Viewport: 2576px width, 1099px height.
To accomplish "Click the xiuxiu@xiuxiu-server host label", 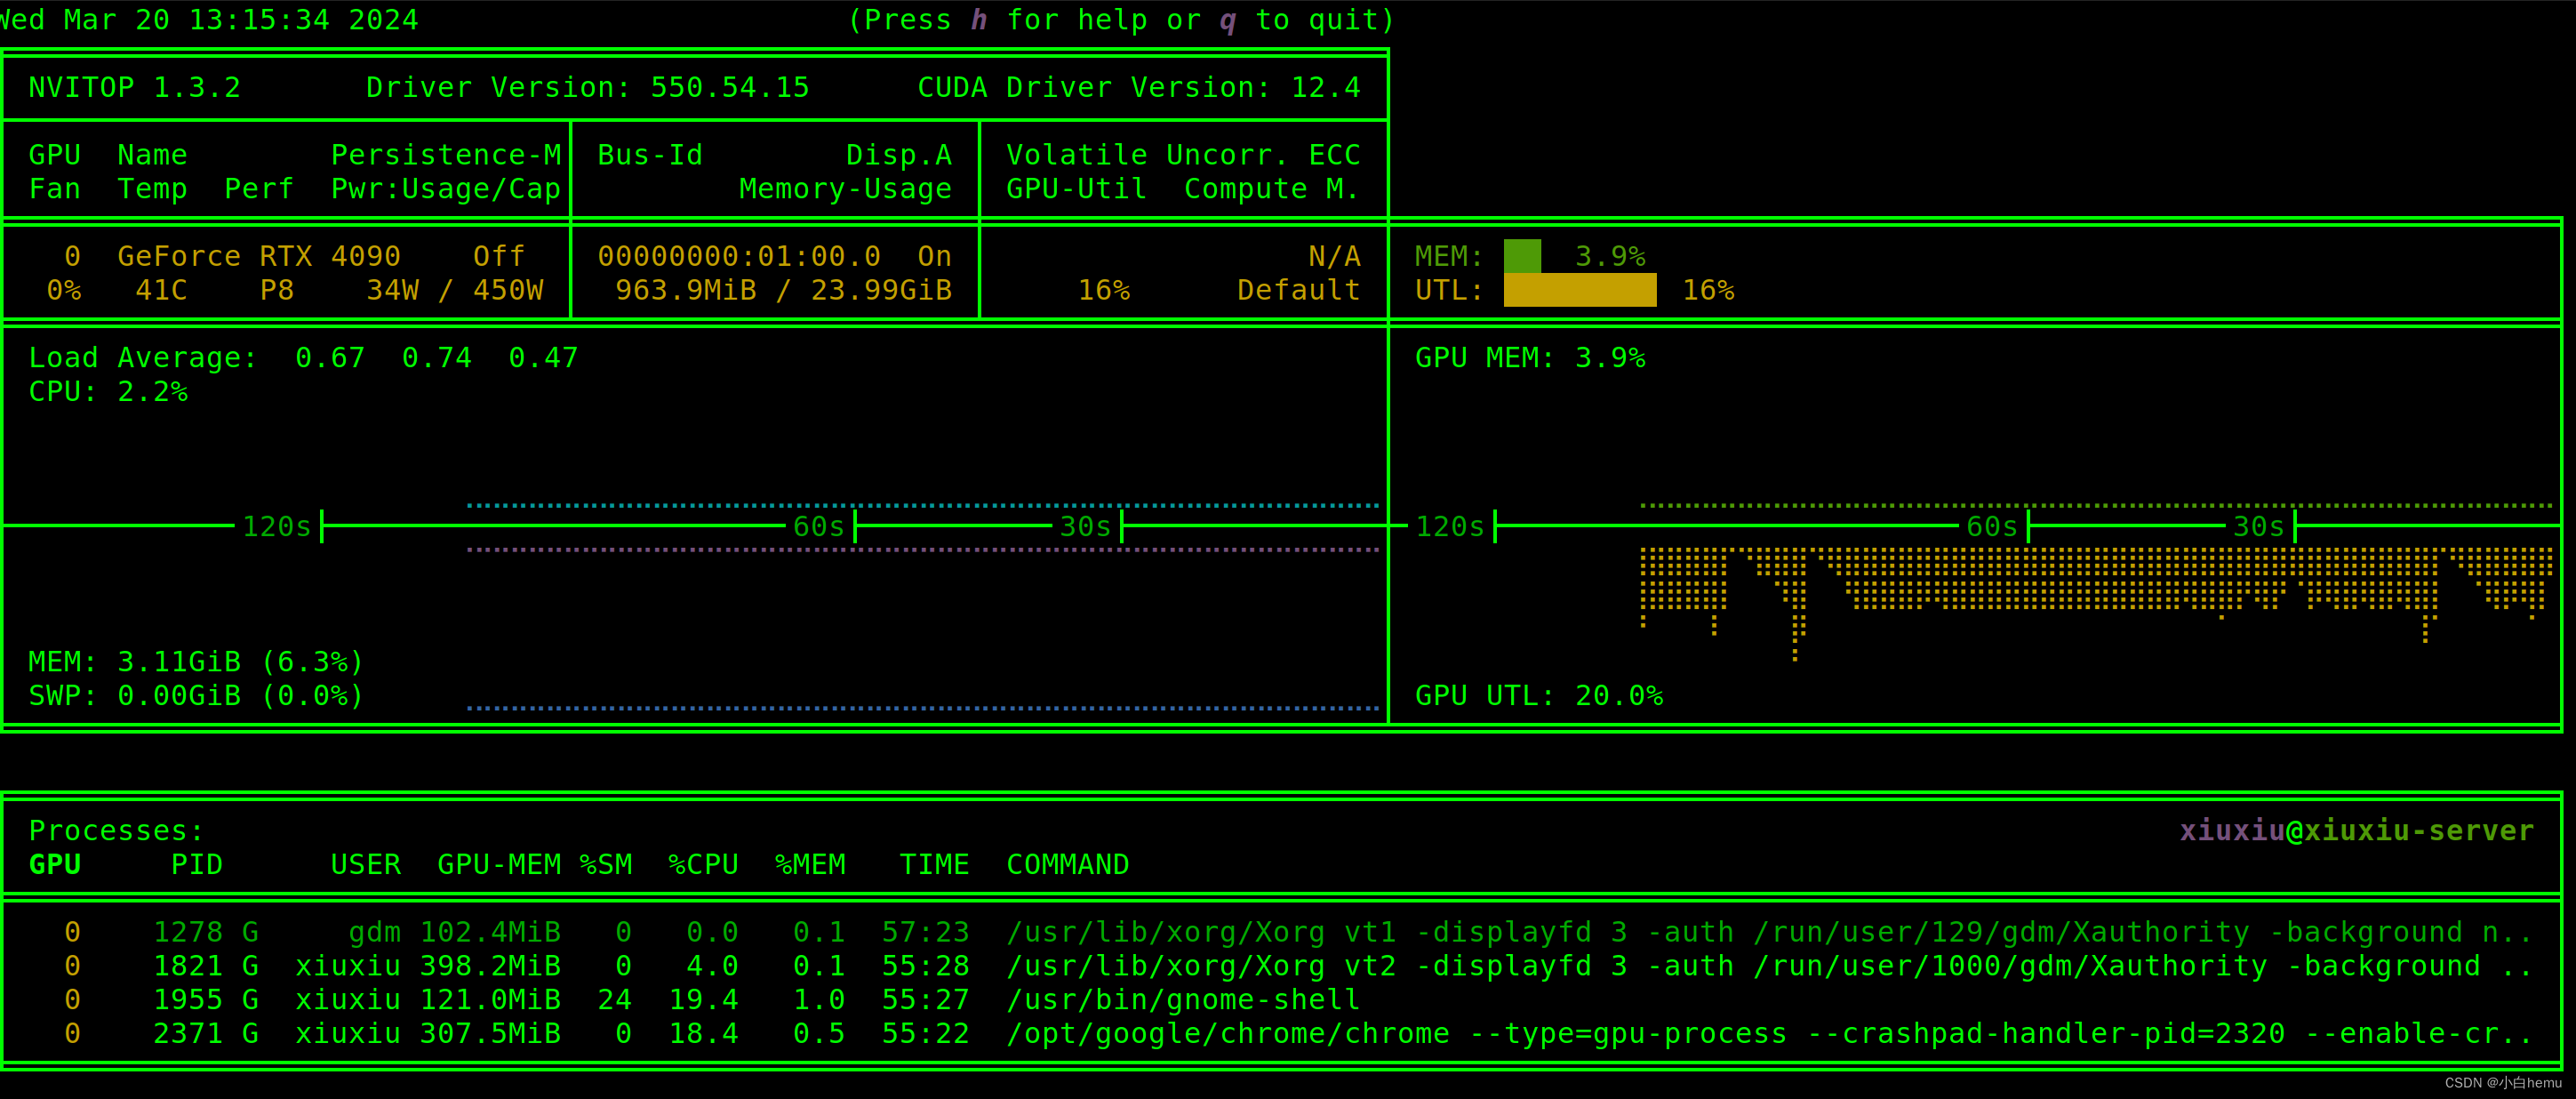I will click(2356, 830).
